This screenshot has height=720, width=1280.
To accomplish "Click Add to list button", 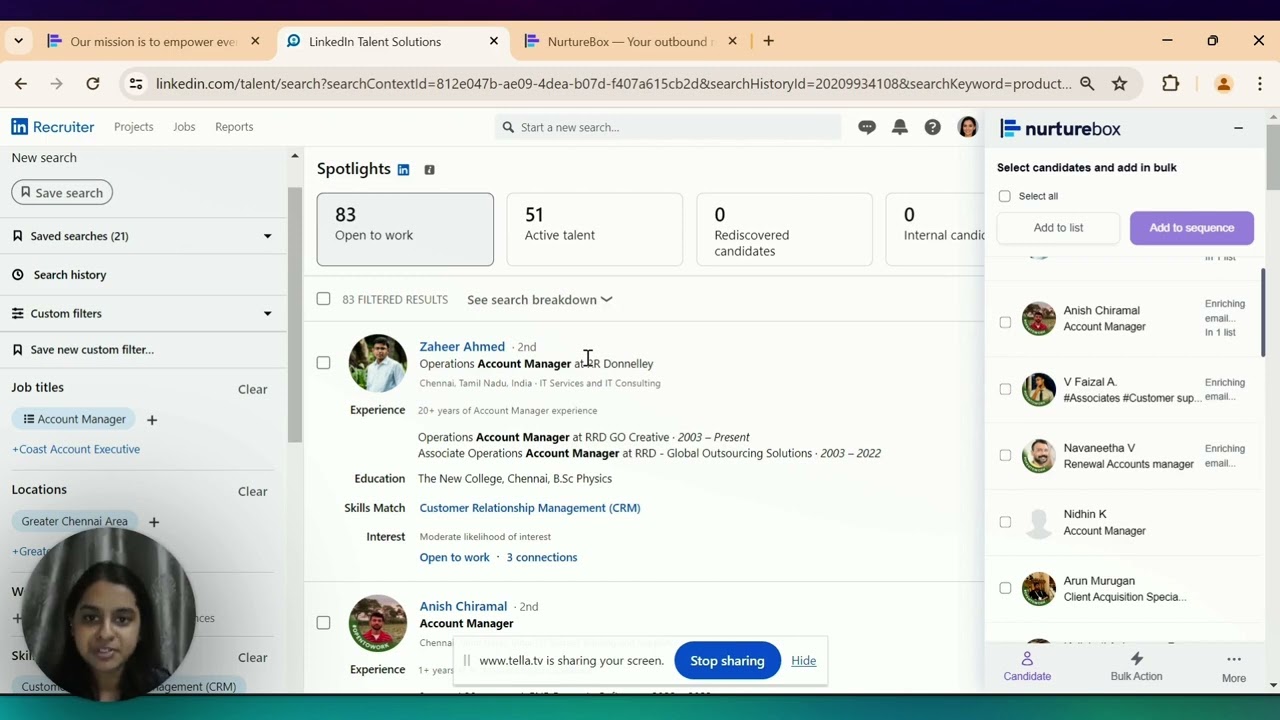I will 1058,228.
